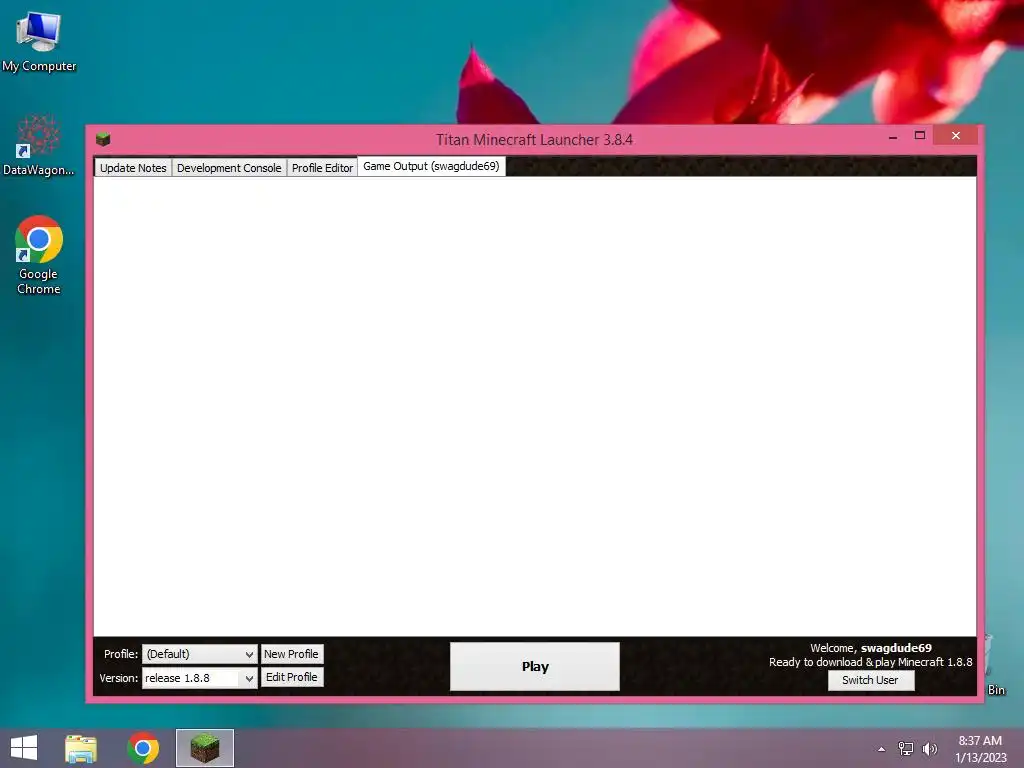Open the Profile Editor tab

[322, 168]
